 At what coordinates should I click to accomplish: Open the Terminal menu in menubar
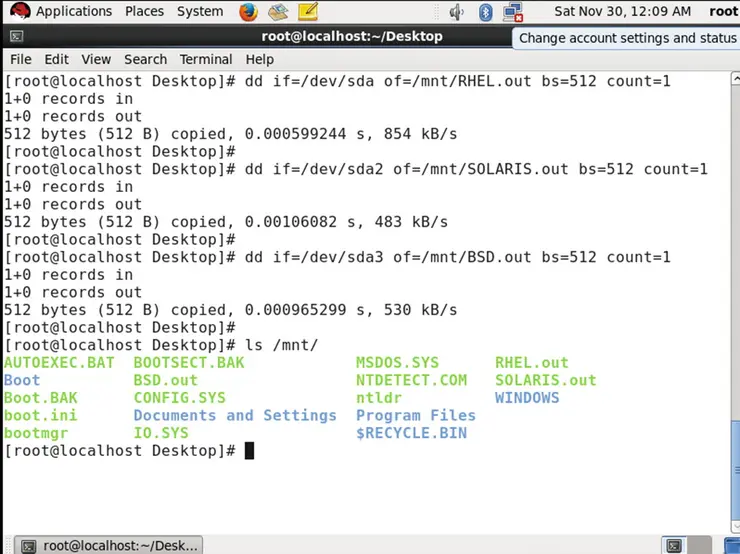[x=205, y=59]
